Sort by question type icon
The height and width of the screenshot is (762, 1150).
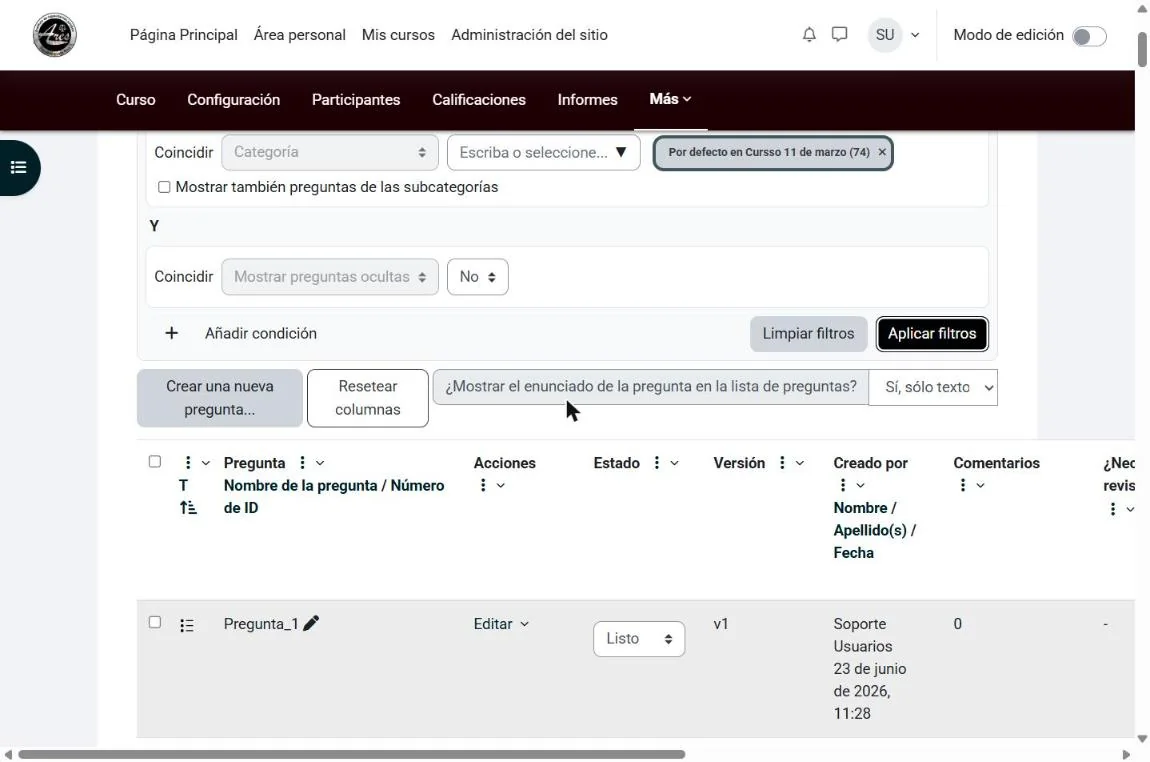tap(188, 508)
